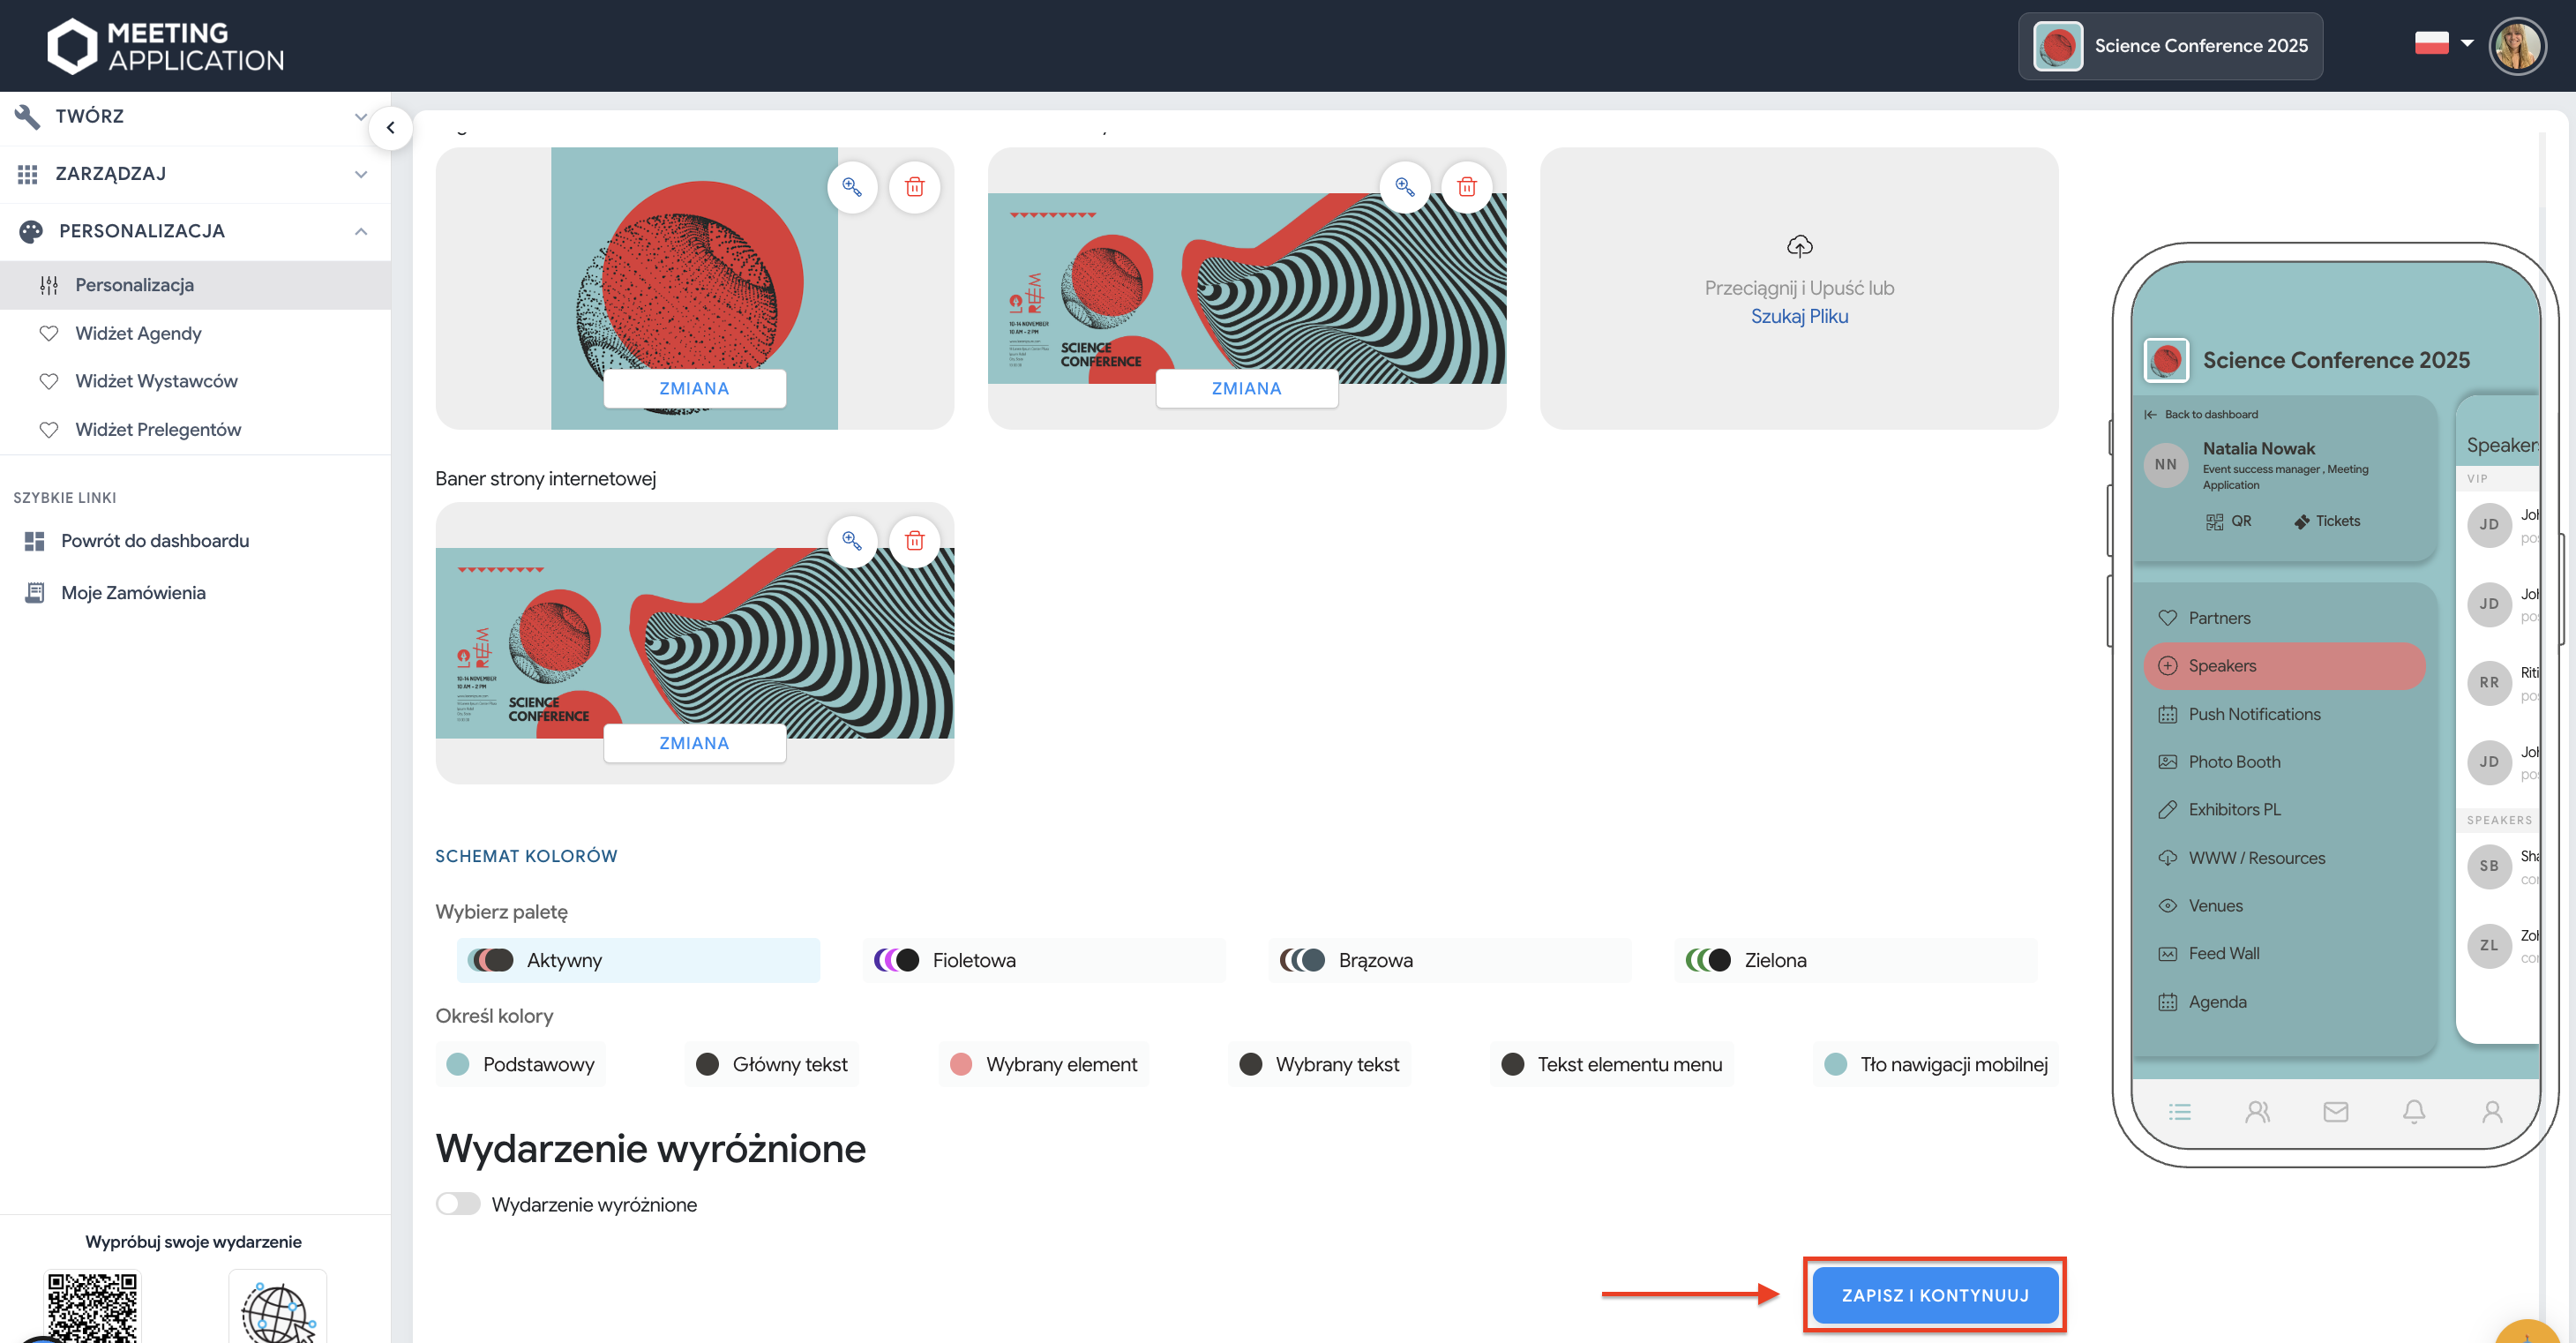Click magnifier icon on square logo image

click(x=852, y=187)
